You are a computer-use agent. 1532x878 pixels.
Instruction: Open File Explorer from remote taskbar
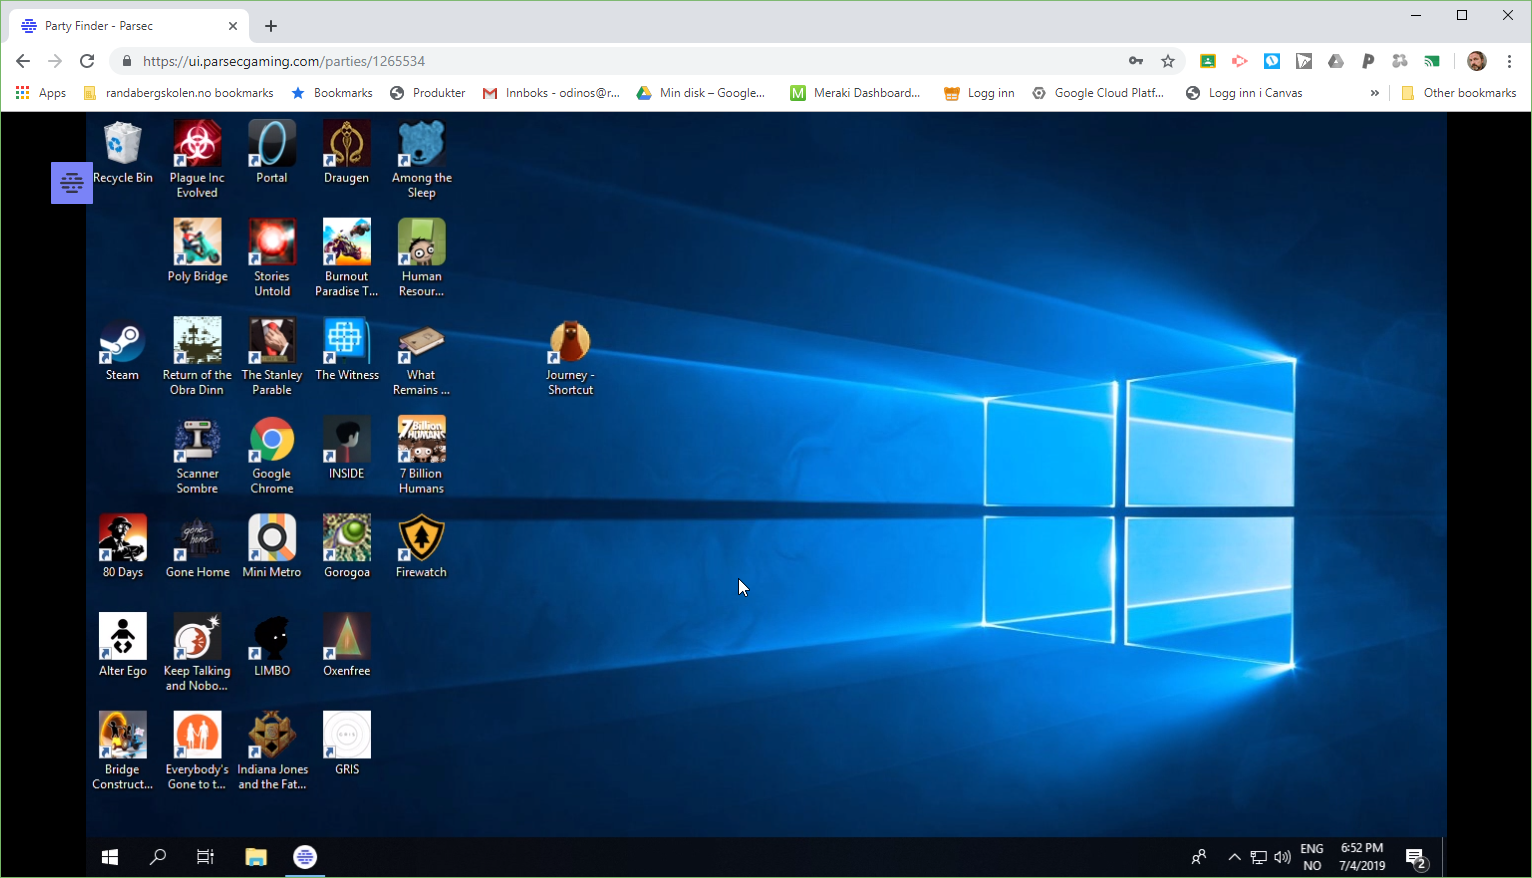click(x=256, y=857)
